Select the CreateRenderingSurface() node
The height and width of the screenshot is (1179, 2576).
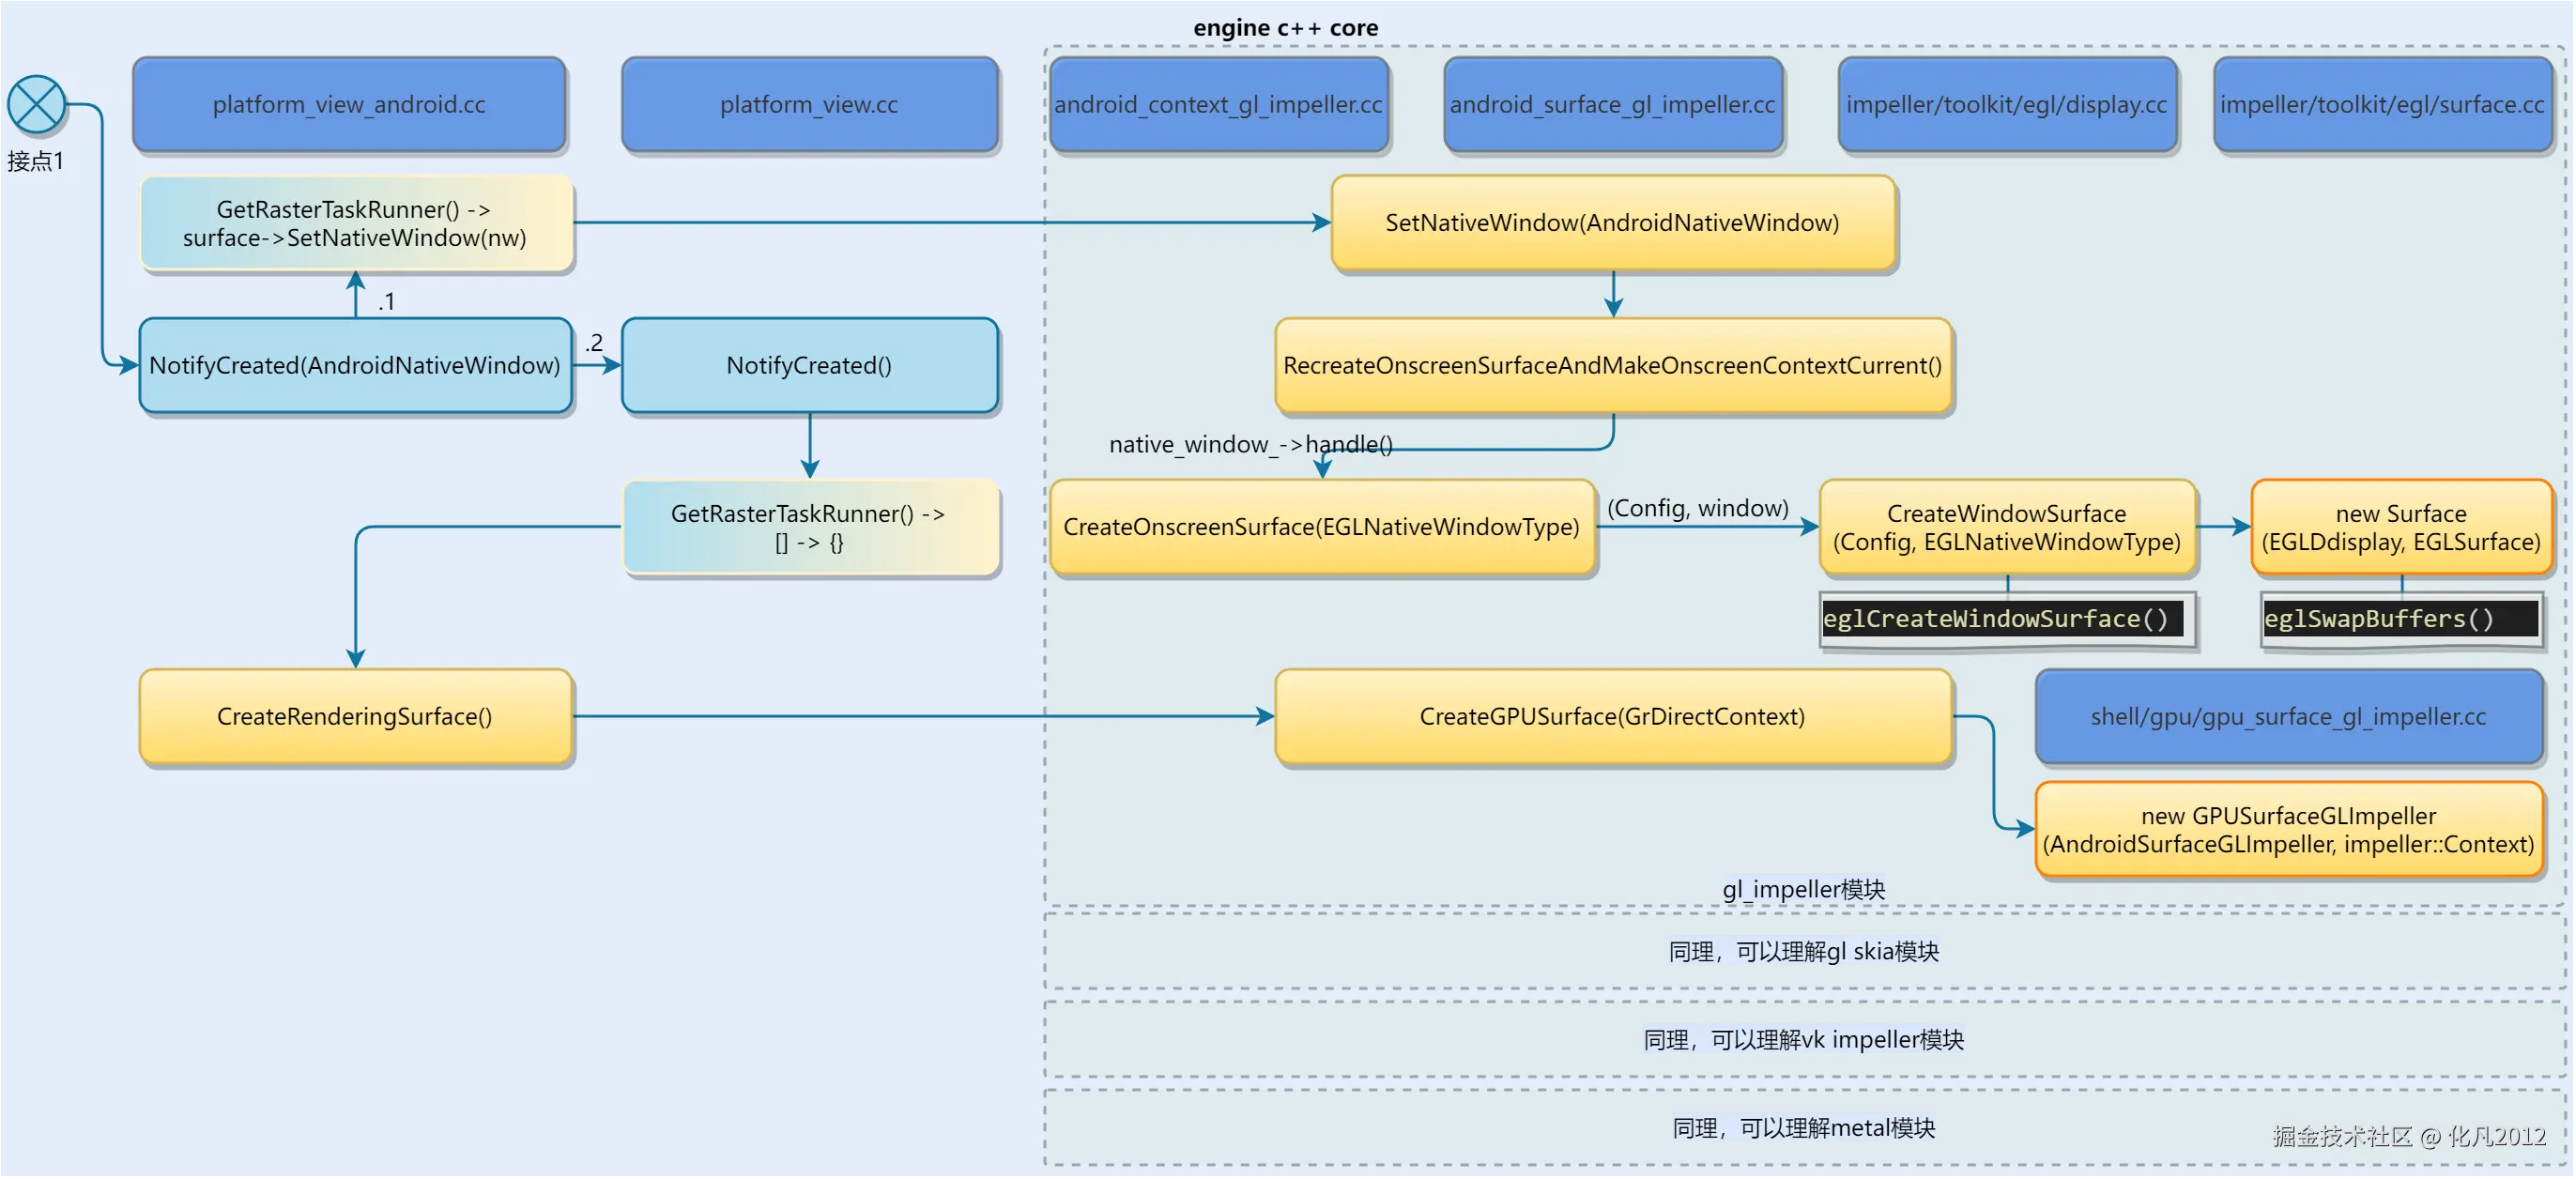click(x=355, y=716)
